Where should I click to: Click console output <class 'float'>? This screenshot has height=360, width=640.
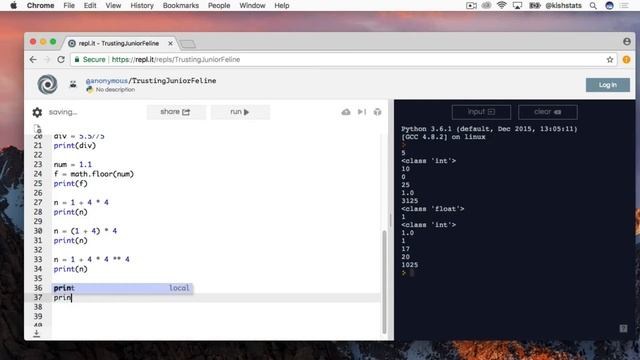coord(433,209)
